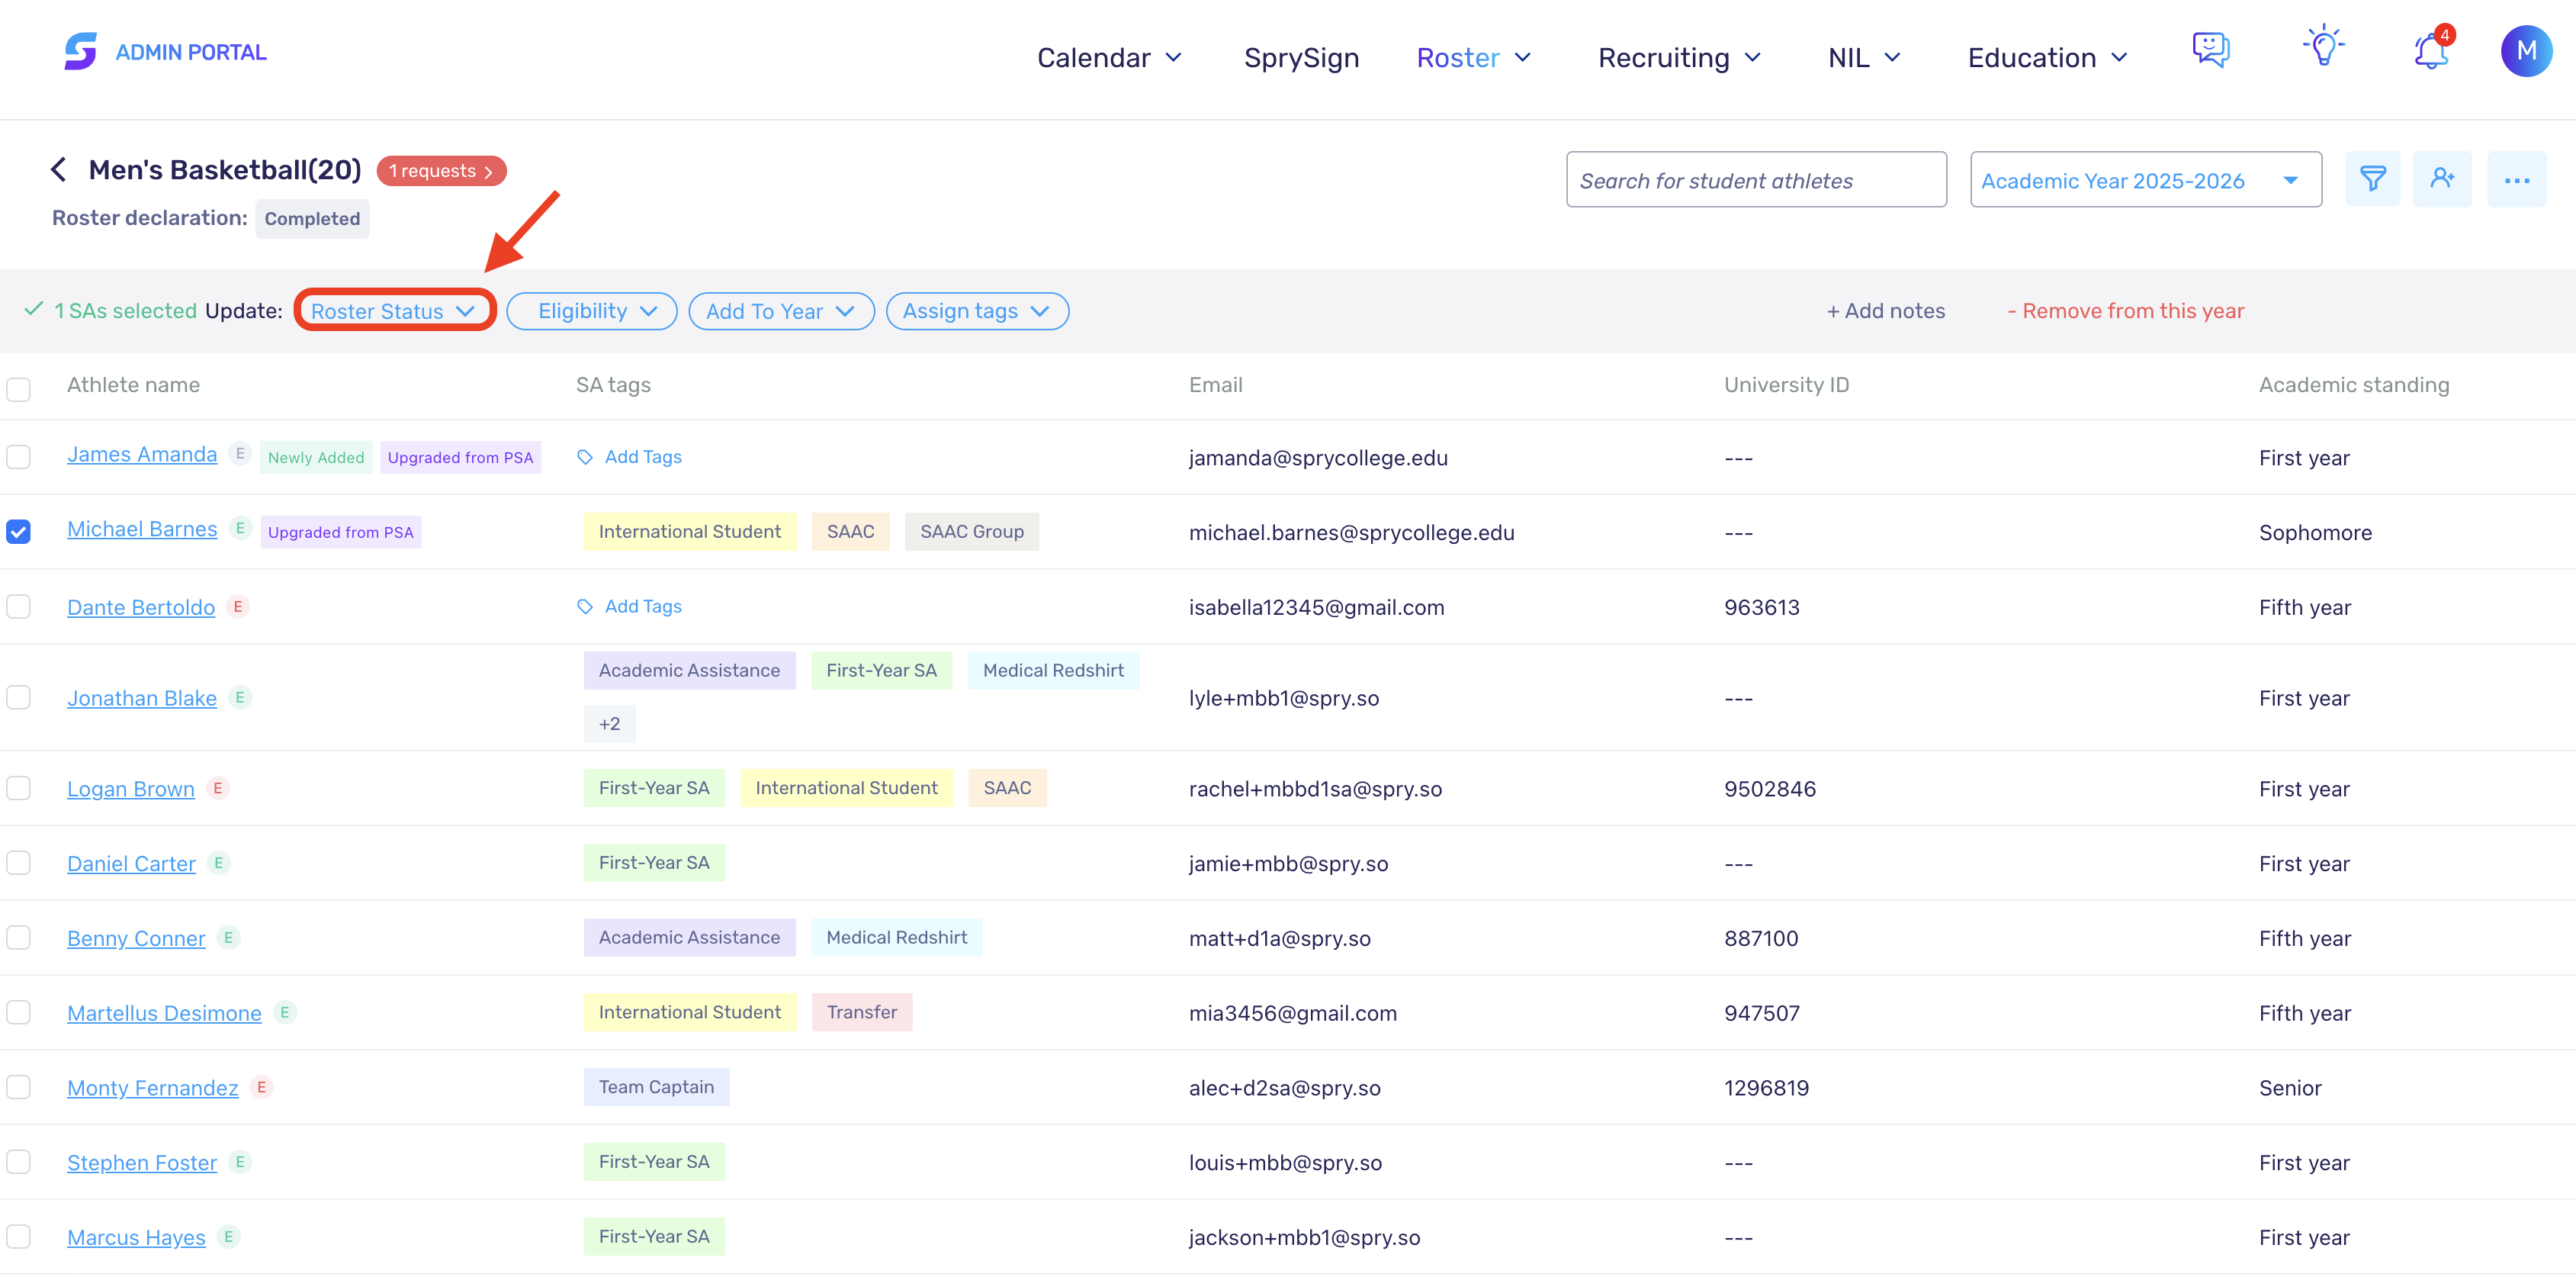Select all athletes with header checkbox
2576x1277 pixels.
pos(19,389)
